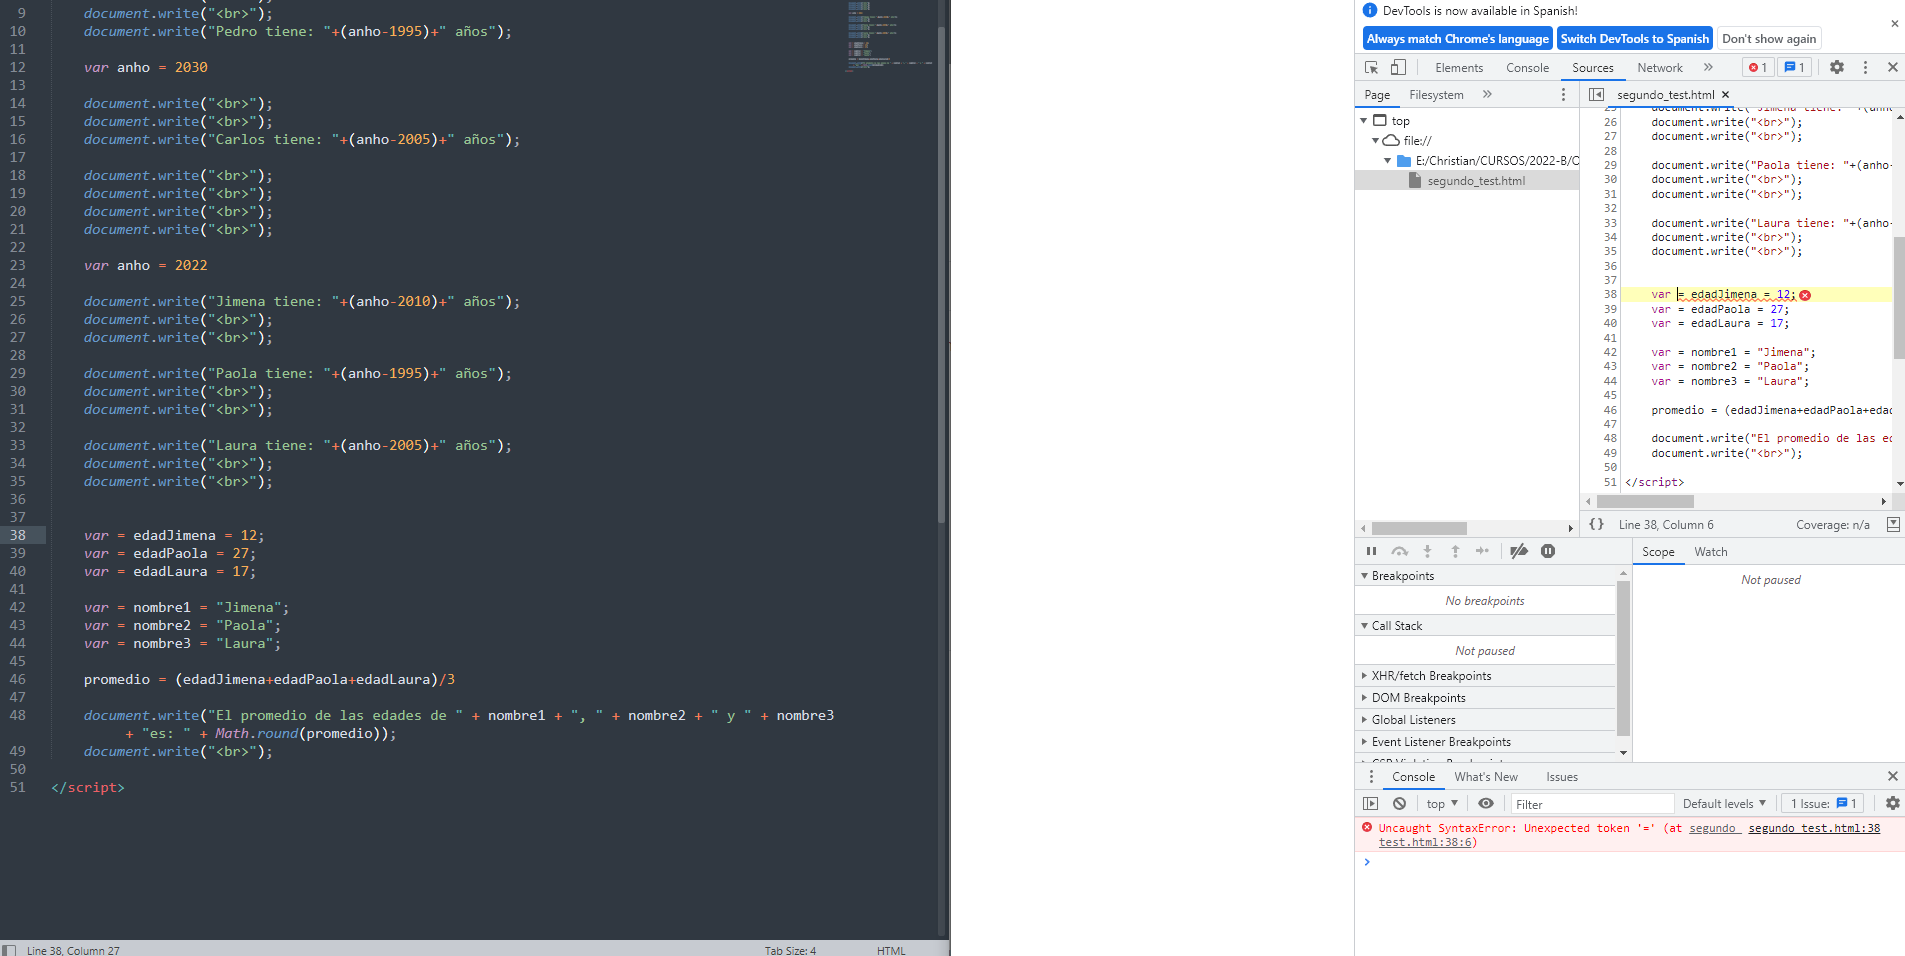
Task: Open the Network panel tab
Action: pyautogui.click(x=1660, y=68)
